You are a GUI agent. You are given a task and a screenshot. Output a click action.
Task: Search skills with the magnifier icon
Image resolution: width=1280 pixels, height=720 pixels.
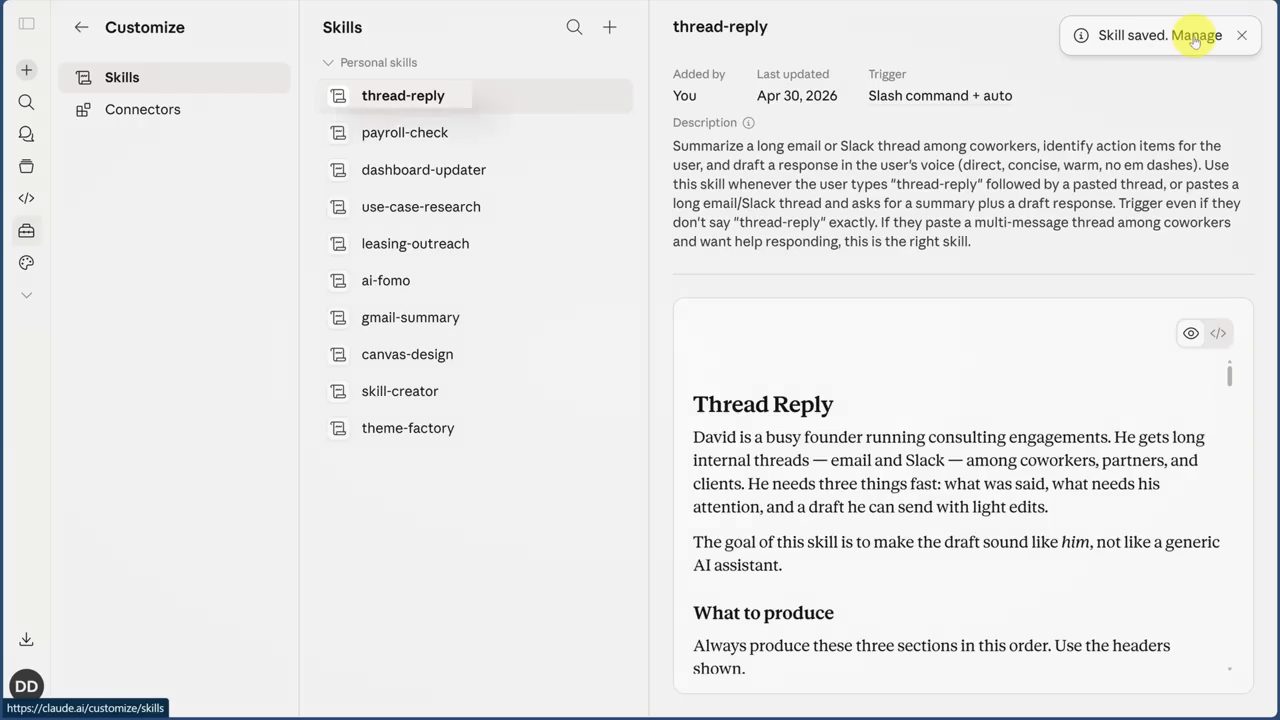pyautogui.click(x=574, y=27)
